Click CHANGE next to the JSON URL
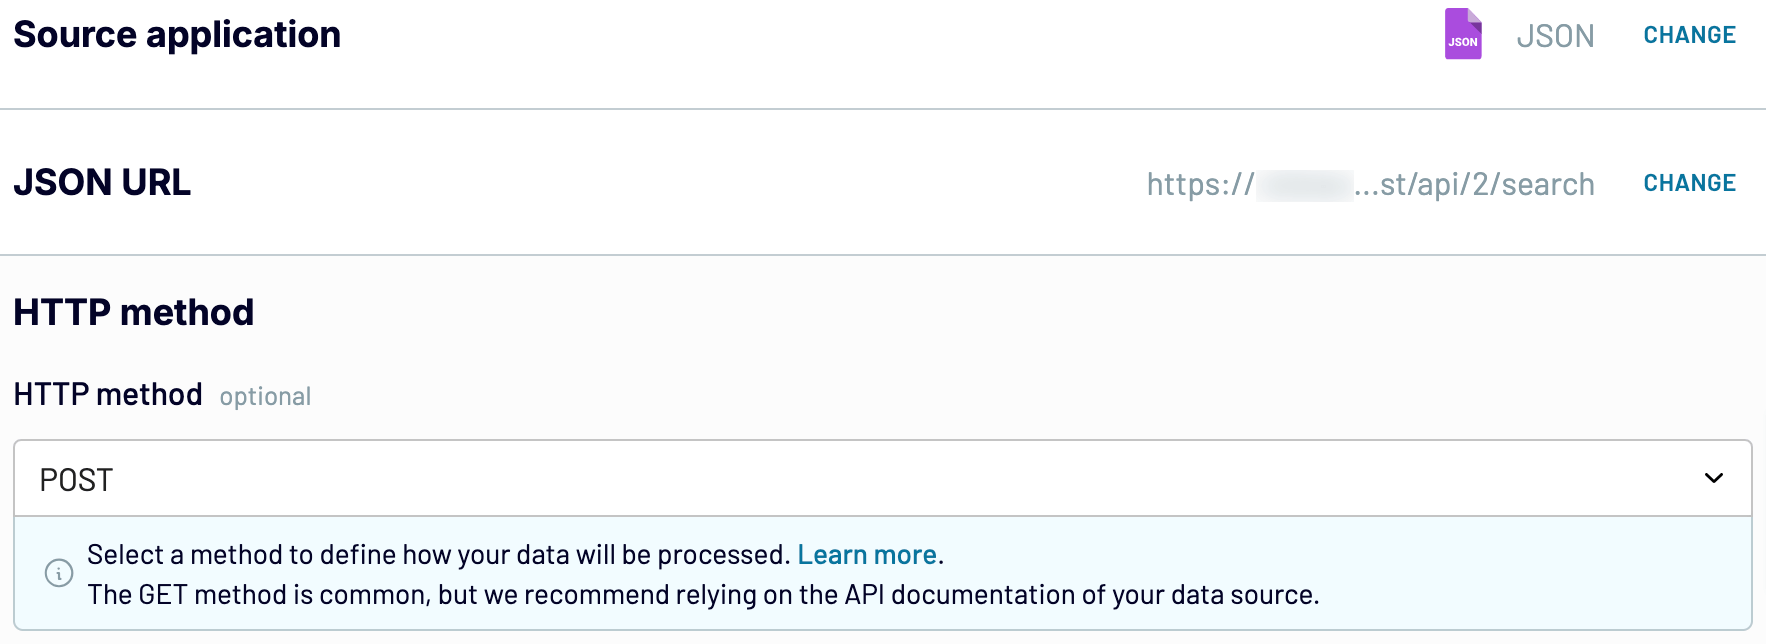 tap(1690, 183)
